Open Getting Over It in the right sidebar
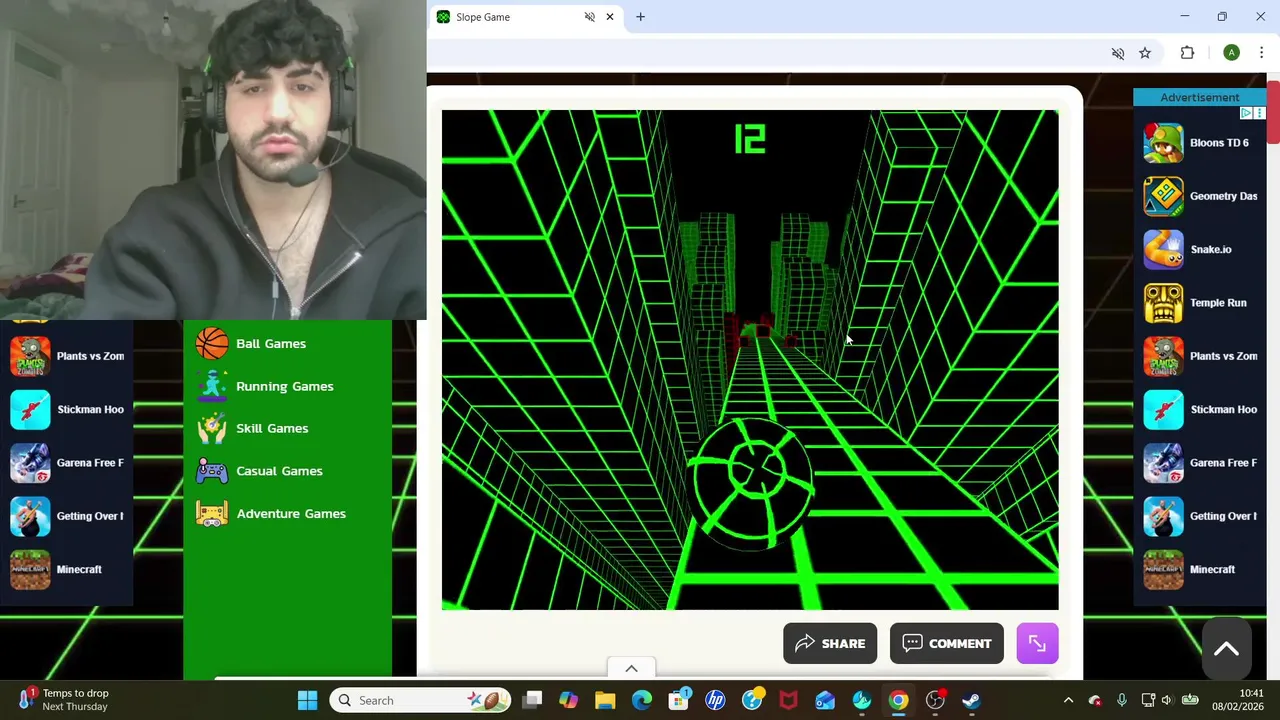Screen dimensions: 1280x720 click(x=1200, y=516)
